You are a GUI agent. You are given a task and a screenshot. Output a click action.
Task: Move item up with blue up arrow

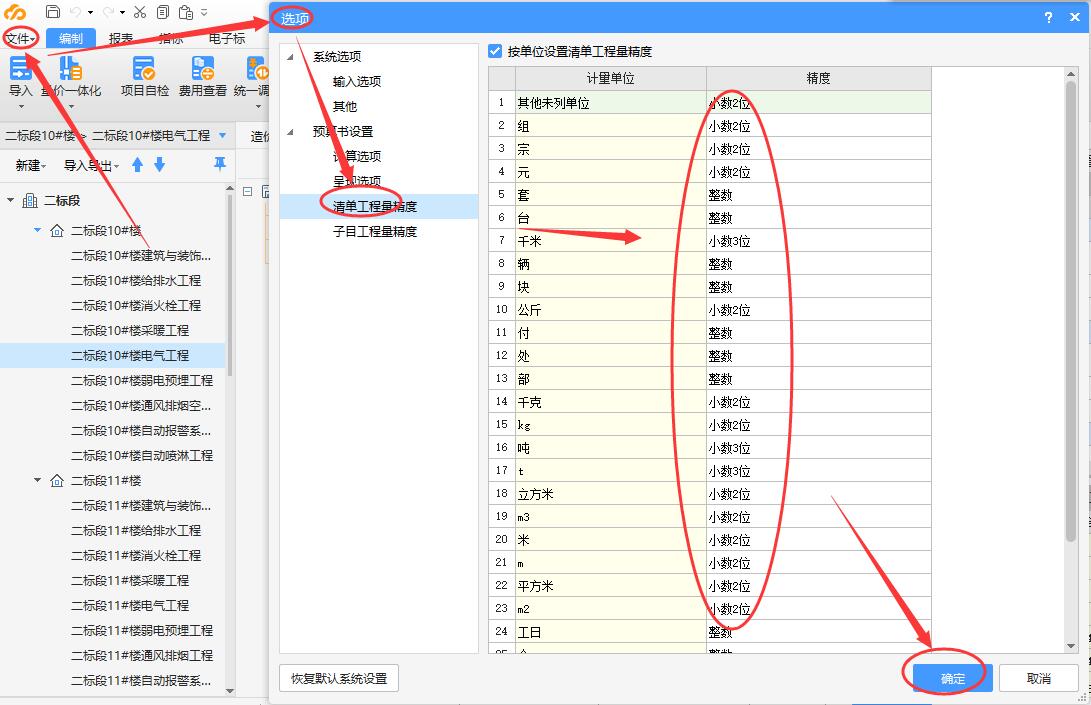point(138,165)
